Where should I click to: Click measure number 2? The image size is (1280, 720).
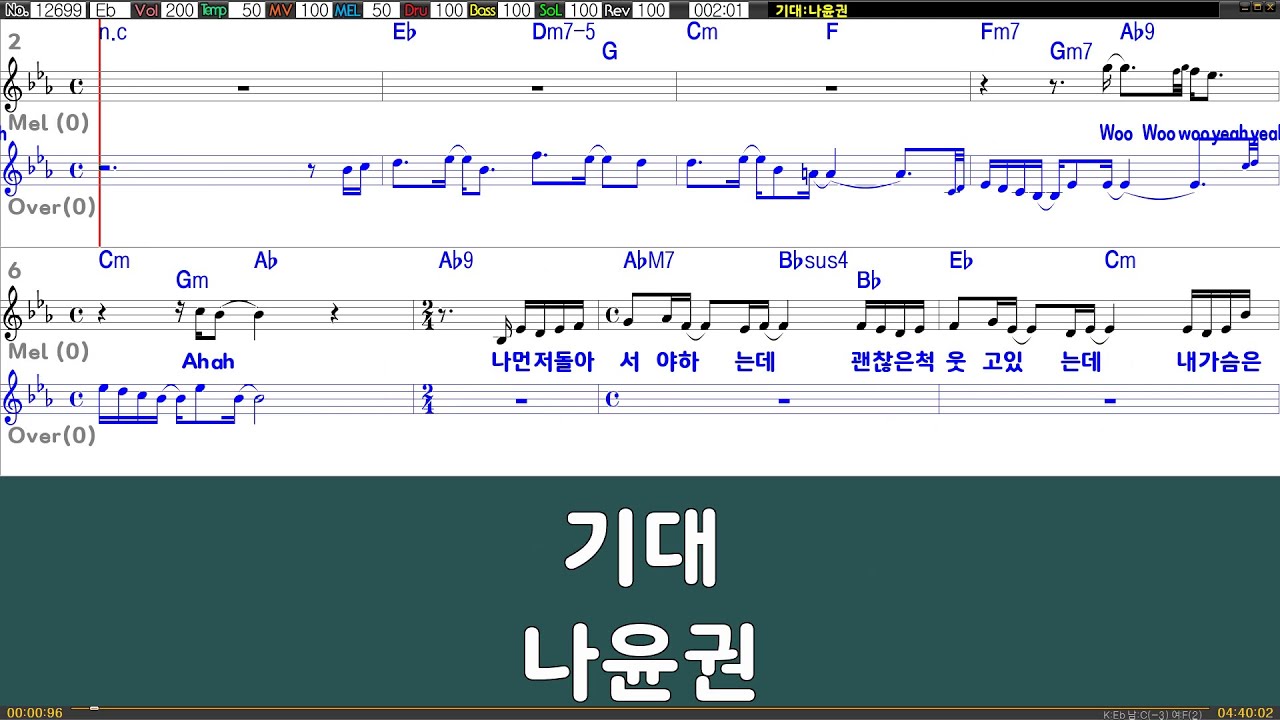pyautogui.click(x=14, y=42)
